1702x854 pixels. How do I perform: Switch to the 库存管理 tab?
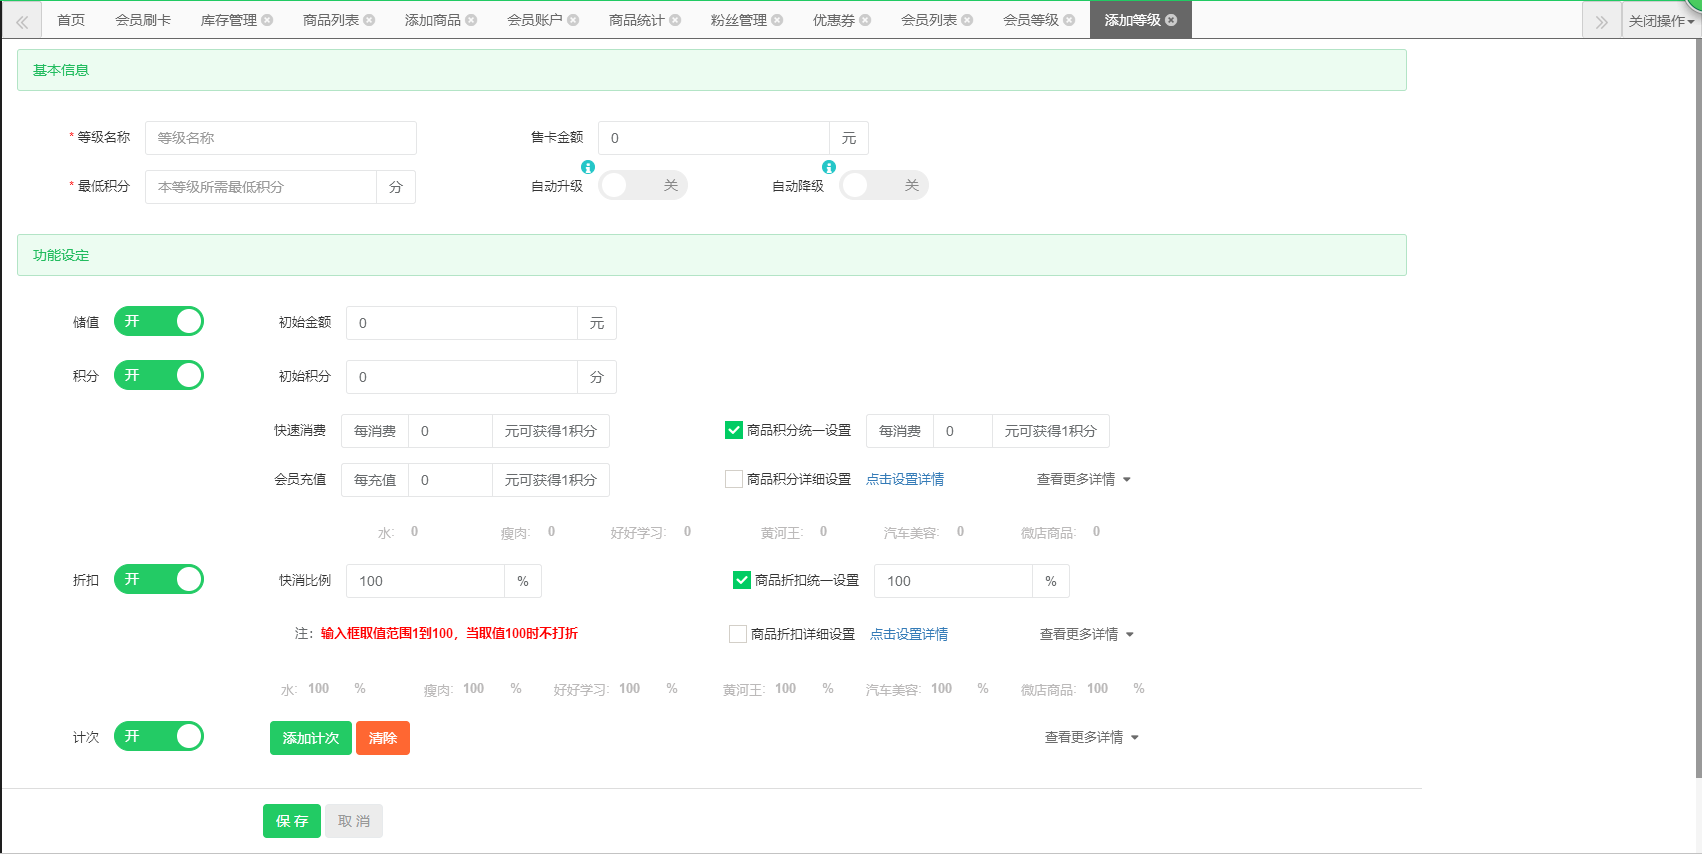click(229, 20)
